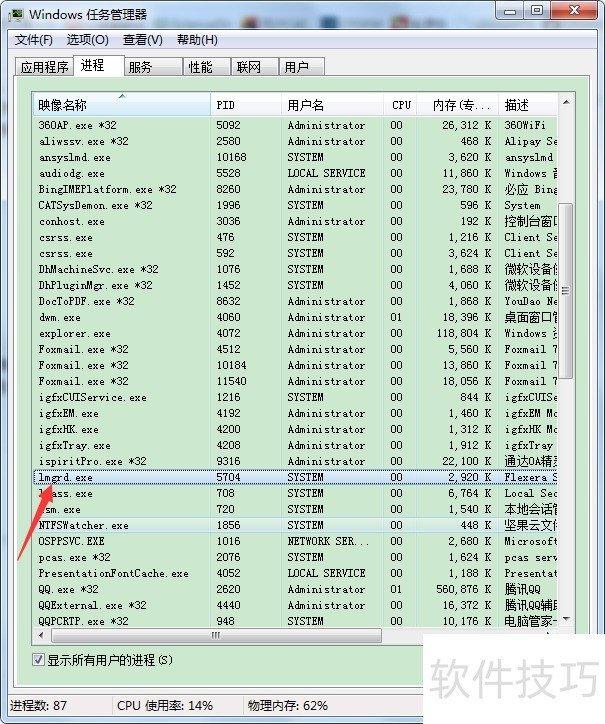Sort by 映像名称 column header
This screenshot has width=605, height=724.
pyautogui.click(x=121, y=105)
